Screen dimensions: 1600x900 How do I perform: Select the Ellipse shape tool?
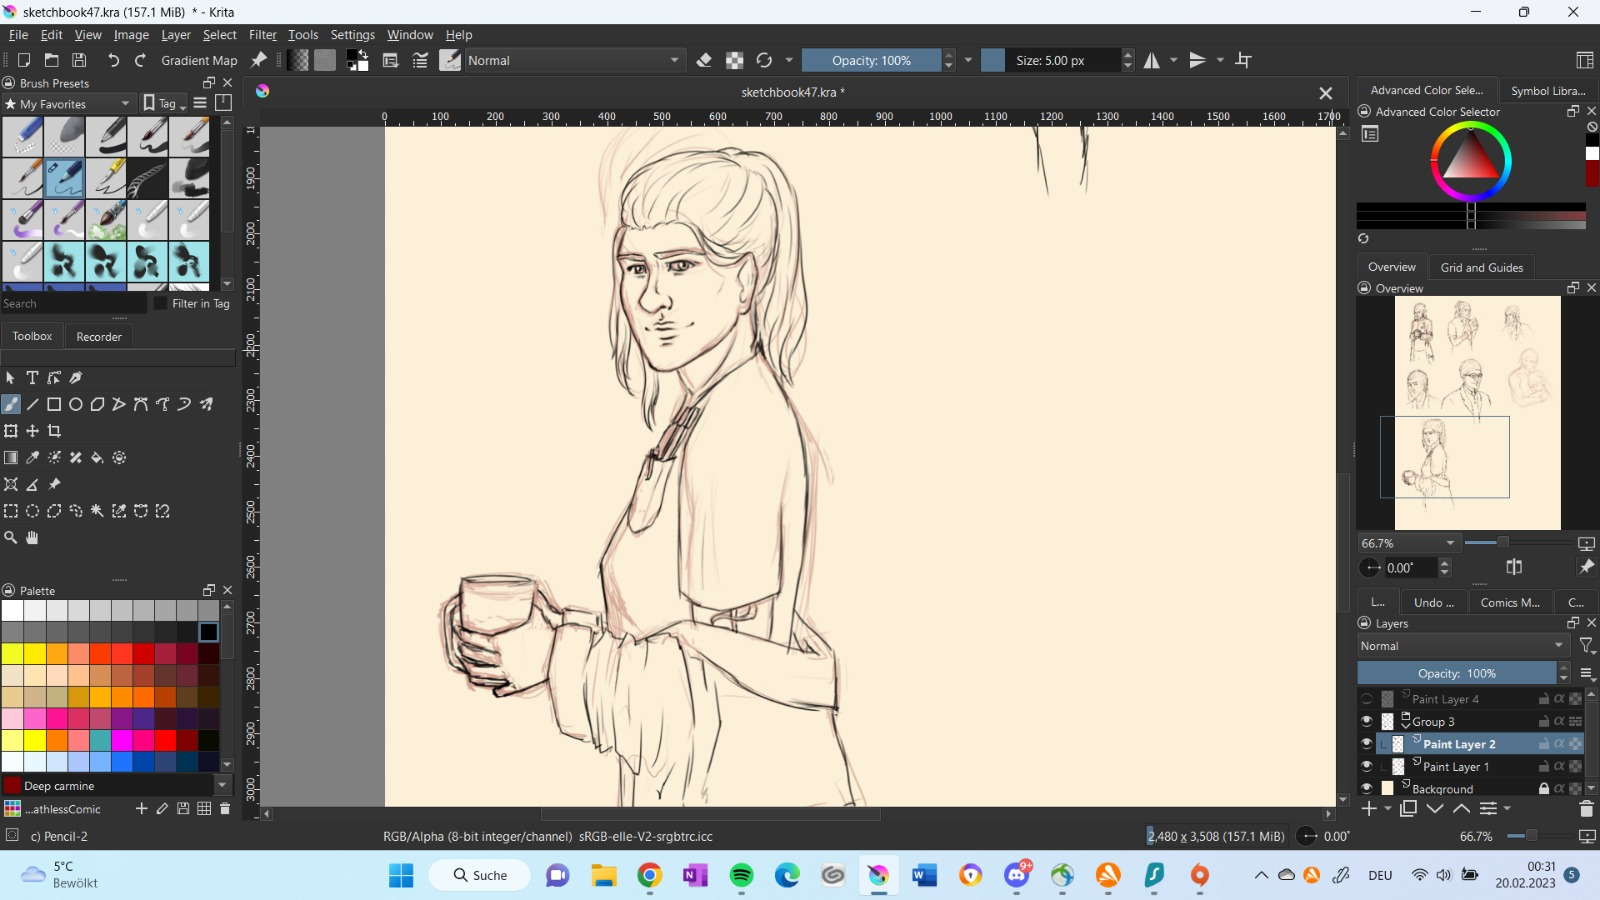tap(76, 405)
